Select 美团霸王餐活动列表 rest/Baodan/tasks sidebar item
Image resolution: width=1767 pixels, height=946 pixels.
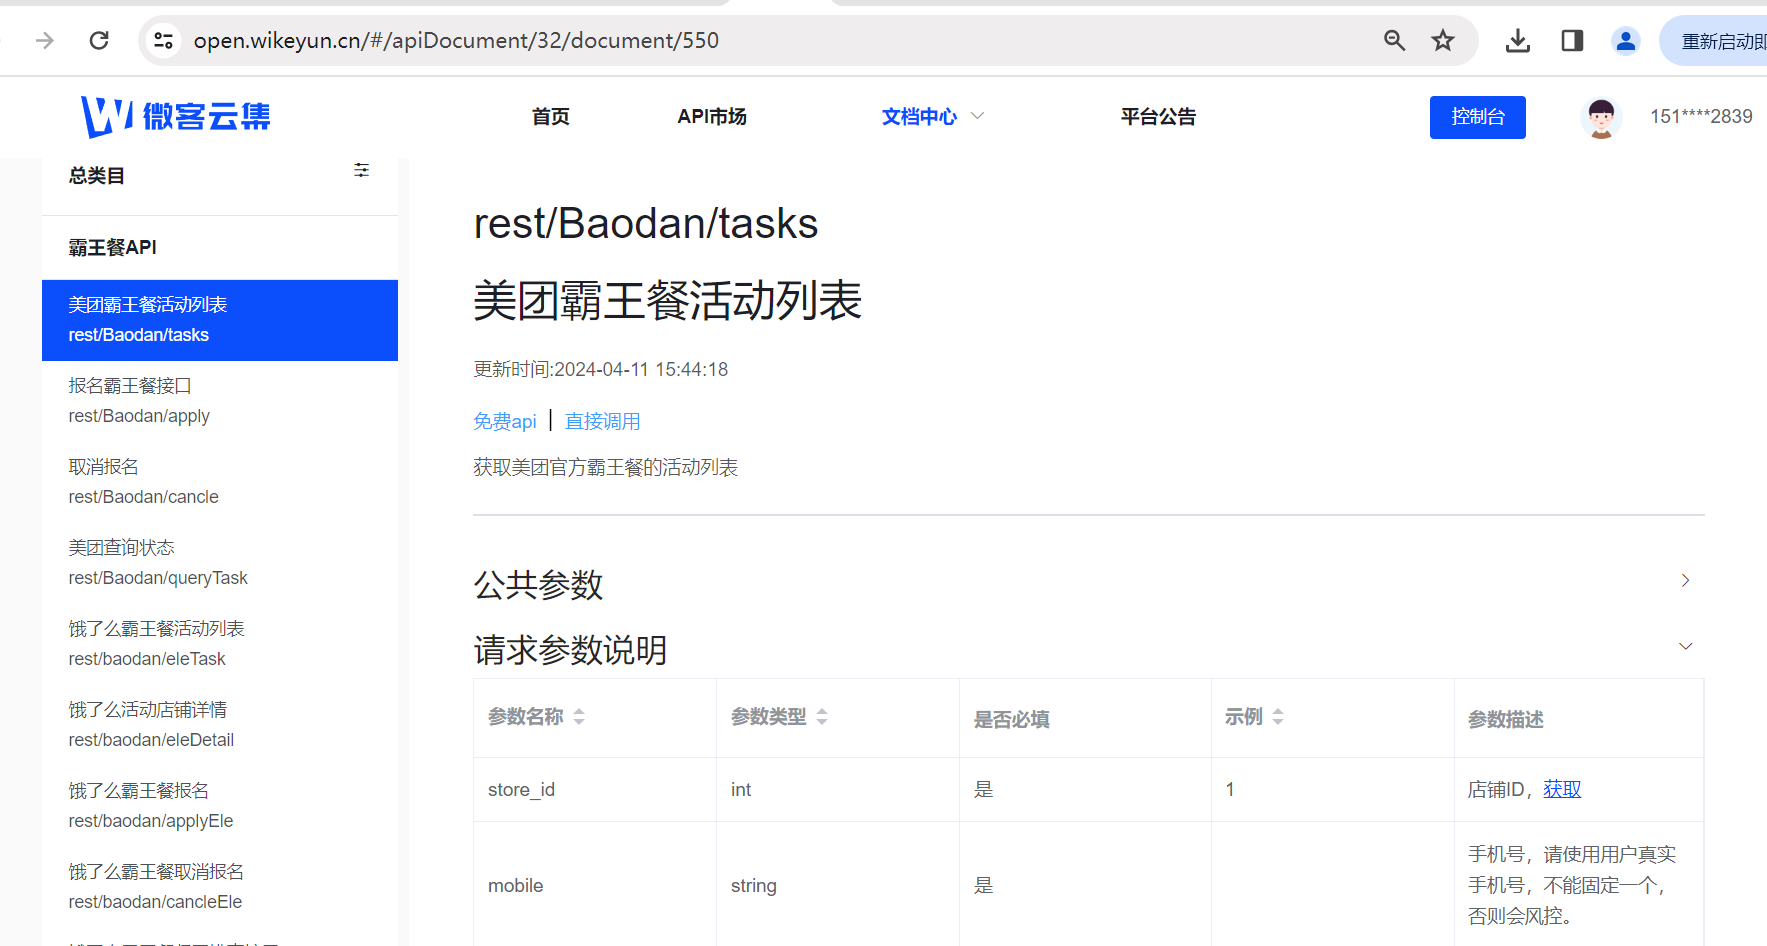[220, 320]
